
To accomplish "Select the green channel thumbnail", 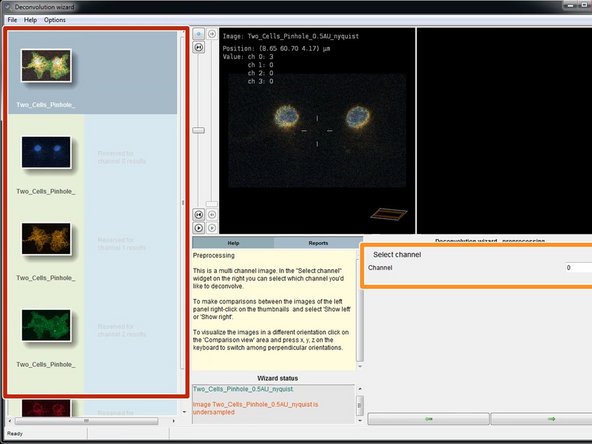I will [46, 325].
